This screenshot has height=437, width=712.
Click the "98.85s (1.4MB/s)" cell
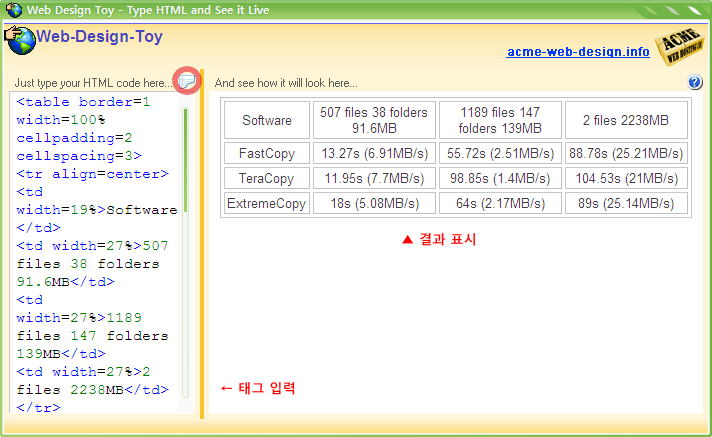pos(500,178)
